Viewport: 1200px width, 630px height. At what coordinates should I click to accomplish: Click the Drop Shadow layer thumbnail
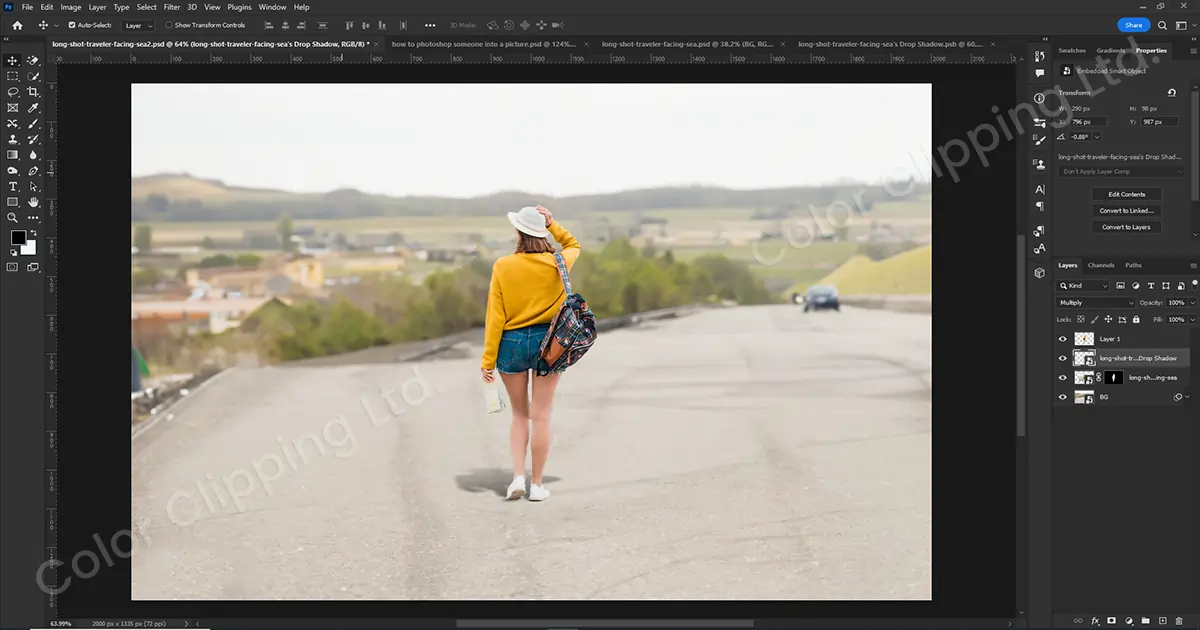pyautogui.click(x=1084, y=358)
